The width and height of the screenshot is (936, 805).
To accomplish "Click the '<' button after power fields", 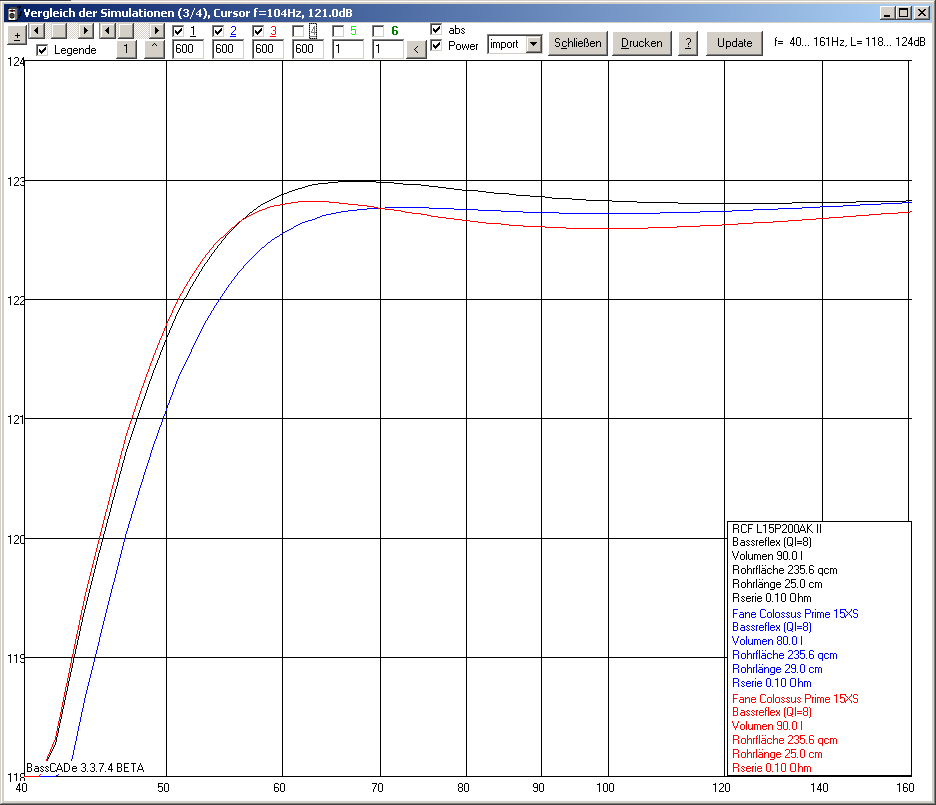I will 416,50.
